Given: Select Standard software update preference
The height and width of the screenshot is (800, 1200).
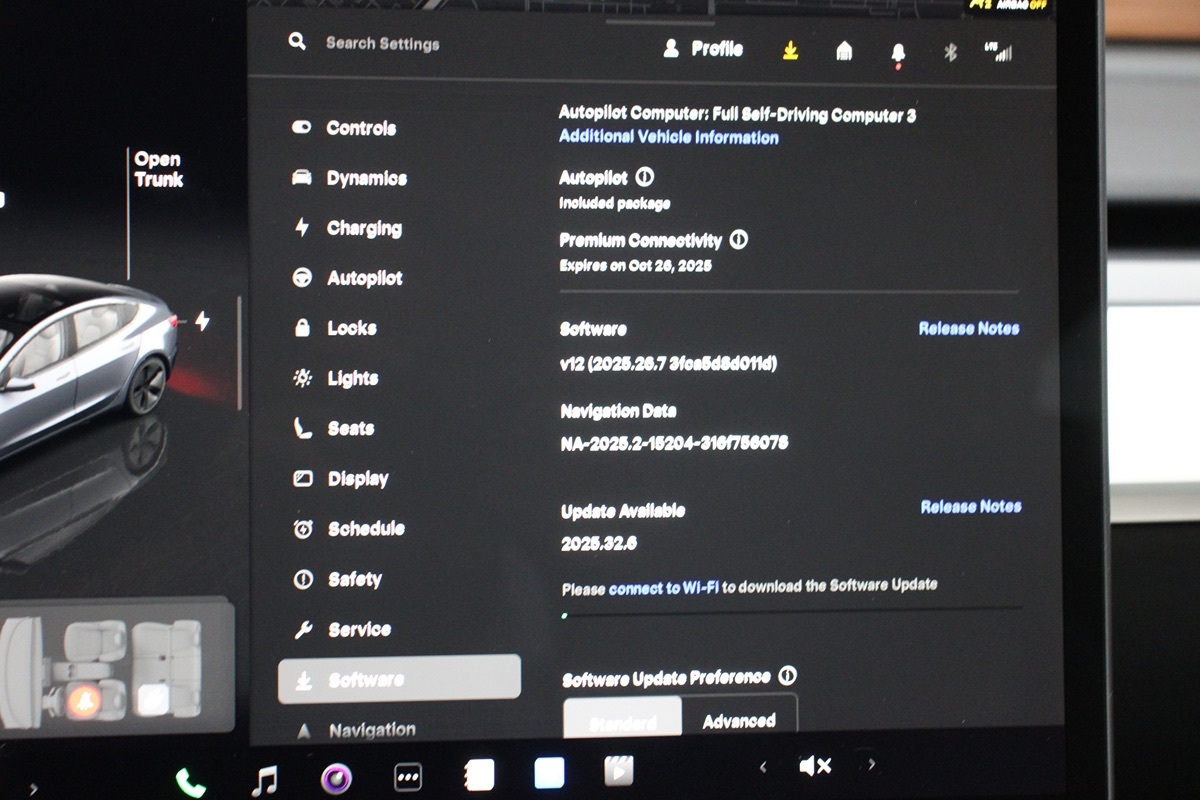Looking at the screenshot, I should (x=622, y=722).
